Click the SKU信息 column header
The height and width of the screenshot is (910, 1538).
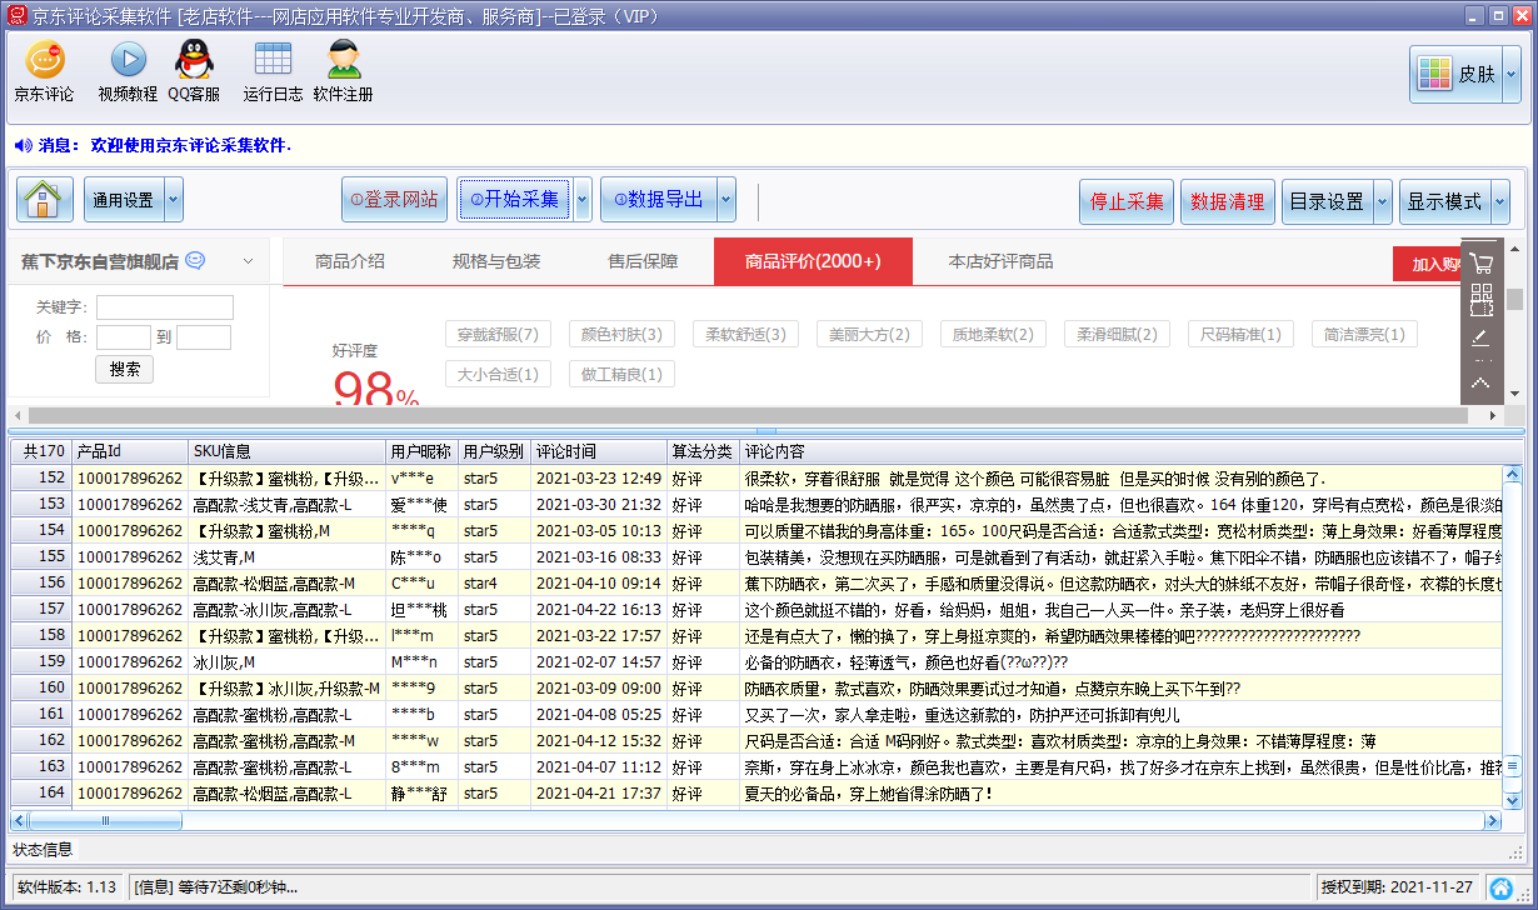pyautogui.click(x=287, y=451)
